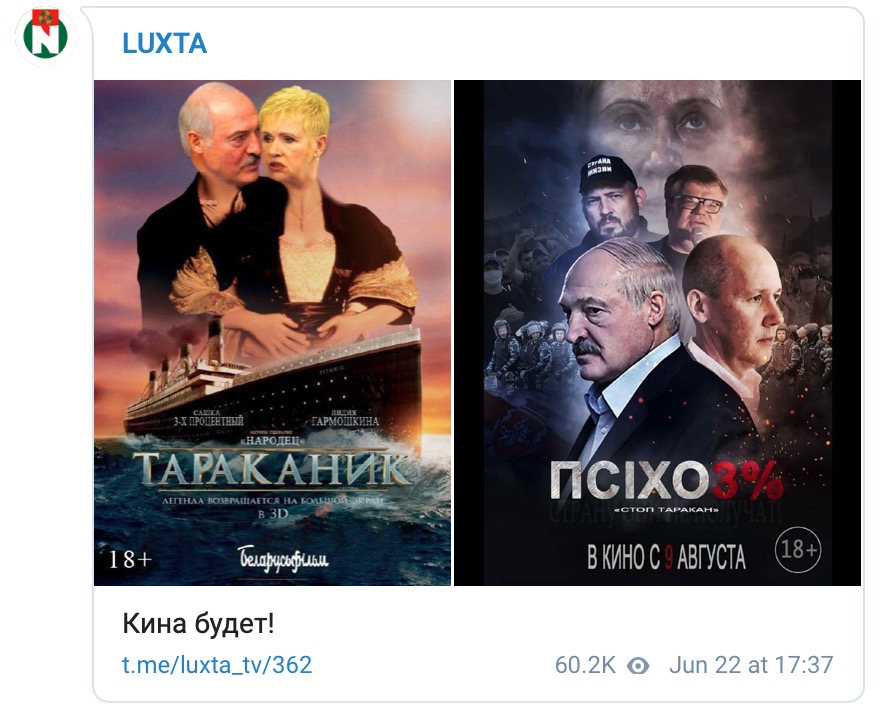Click the LUXTA channel name

165,43
